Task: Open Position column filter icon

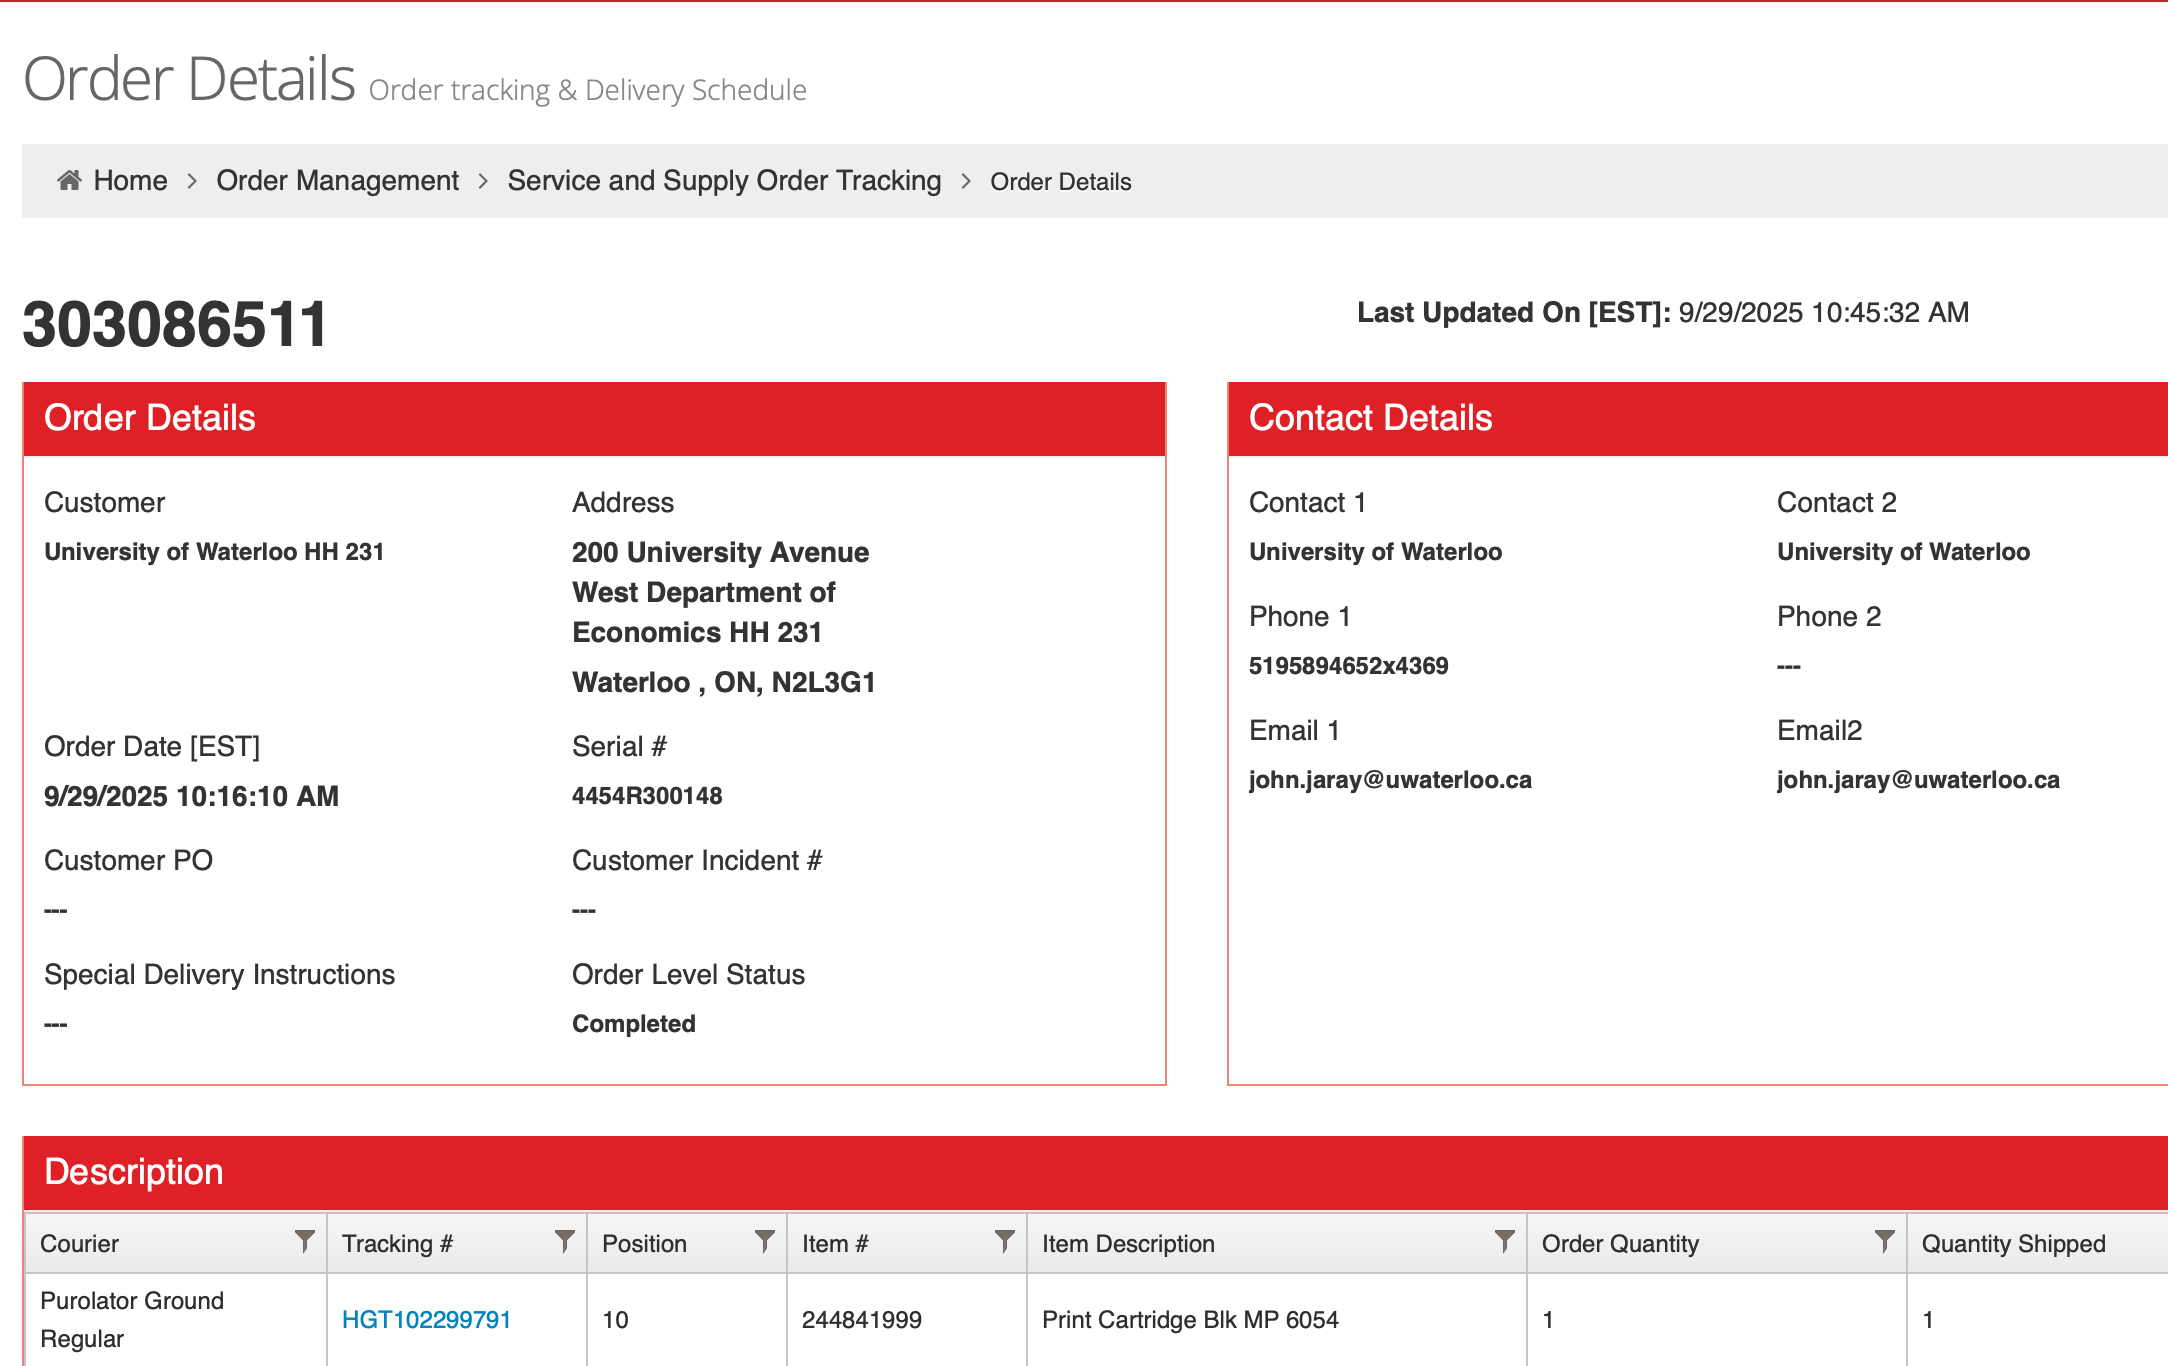Action: point(765,1241)
